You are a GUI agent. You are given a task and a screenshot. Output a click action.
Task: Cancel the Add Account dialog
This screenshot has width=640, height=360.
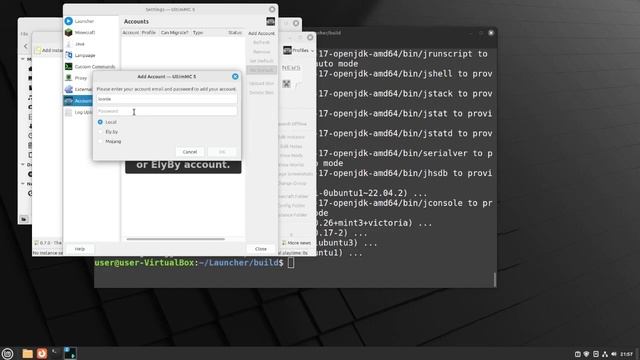point(190,152)
